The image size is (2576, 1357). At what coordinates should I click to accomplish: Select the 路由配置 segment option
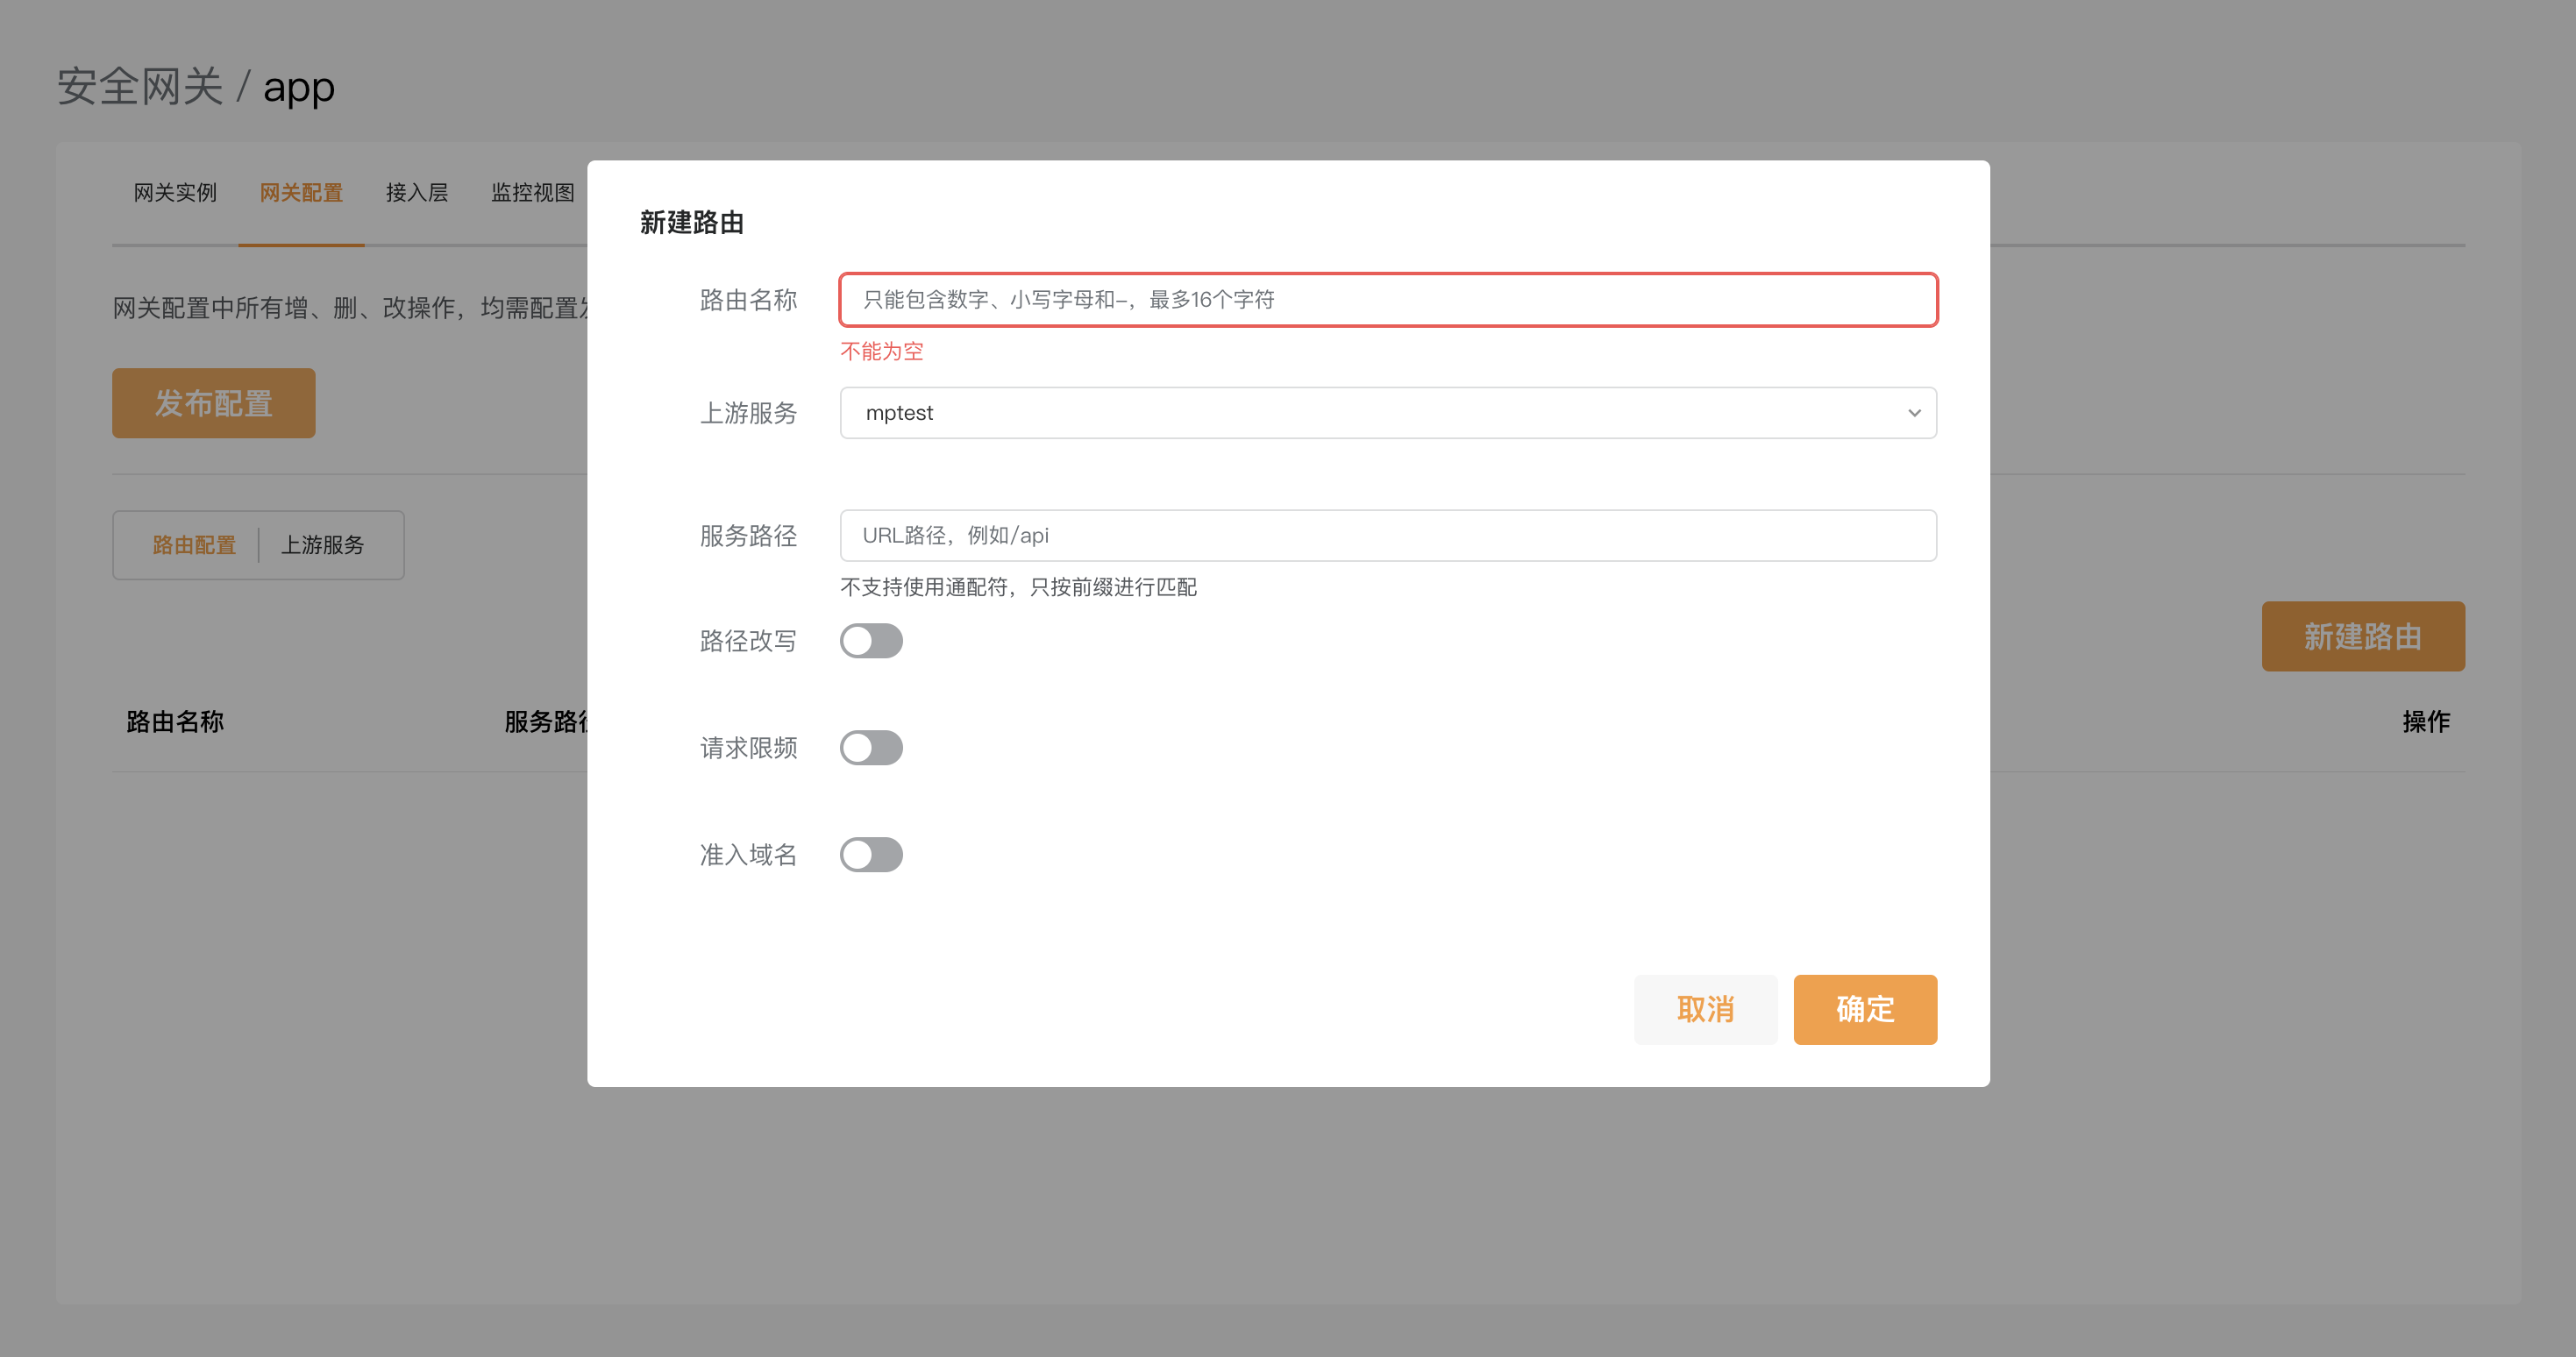coord(194,545)
